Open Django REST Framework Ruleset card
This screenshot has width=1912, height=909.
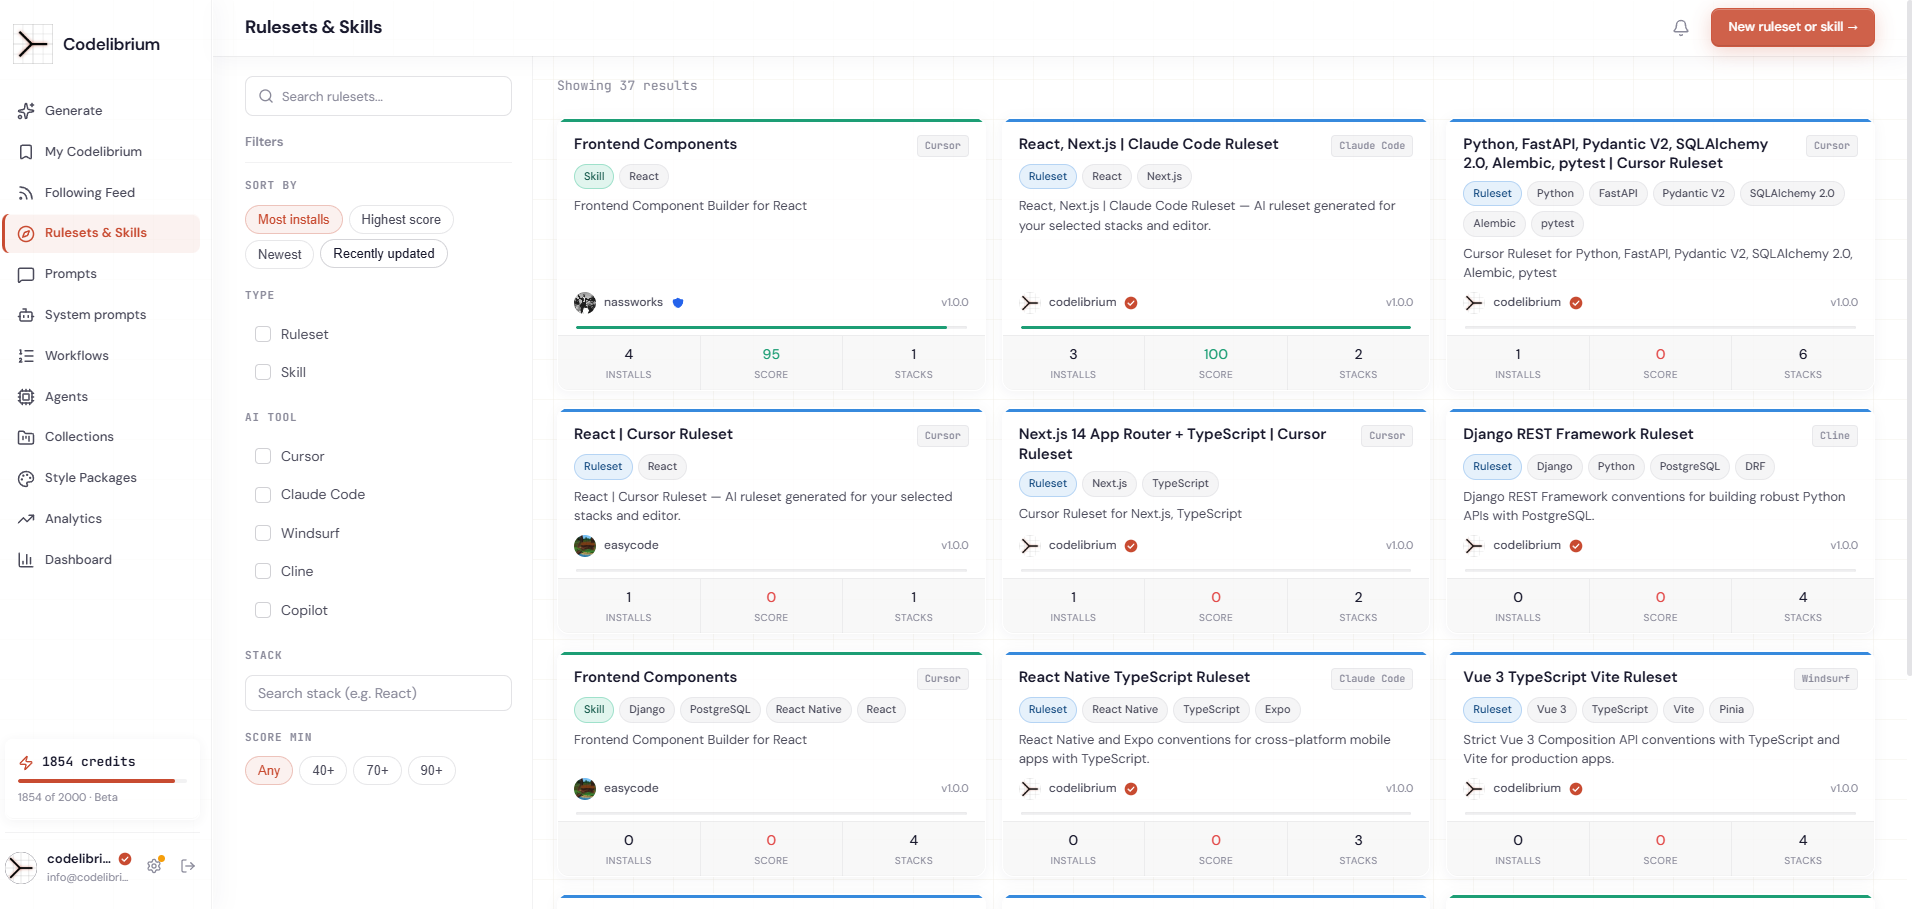[x=1578, y=434]
